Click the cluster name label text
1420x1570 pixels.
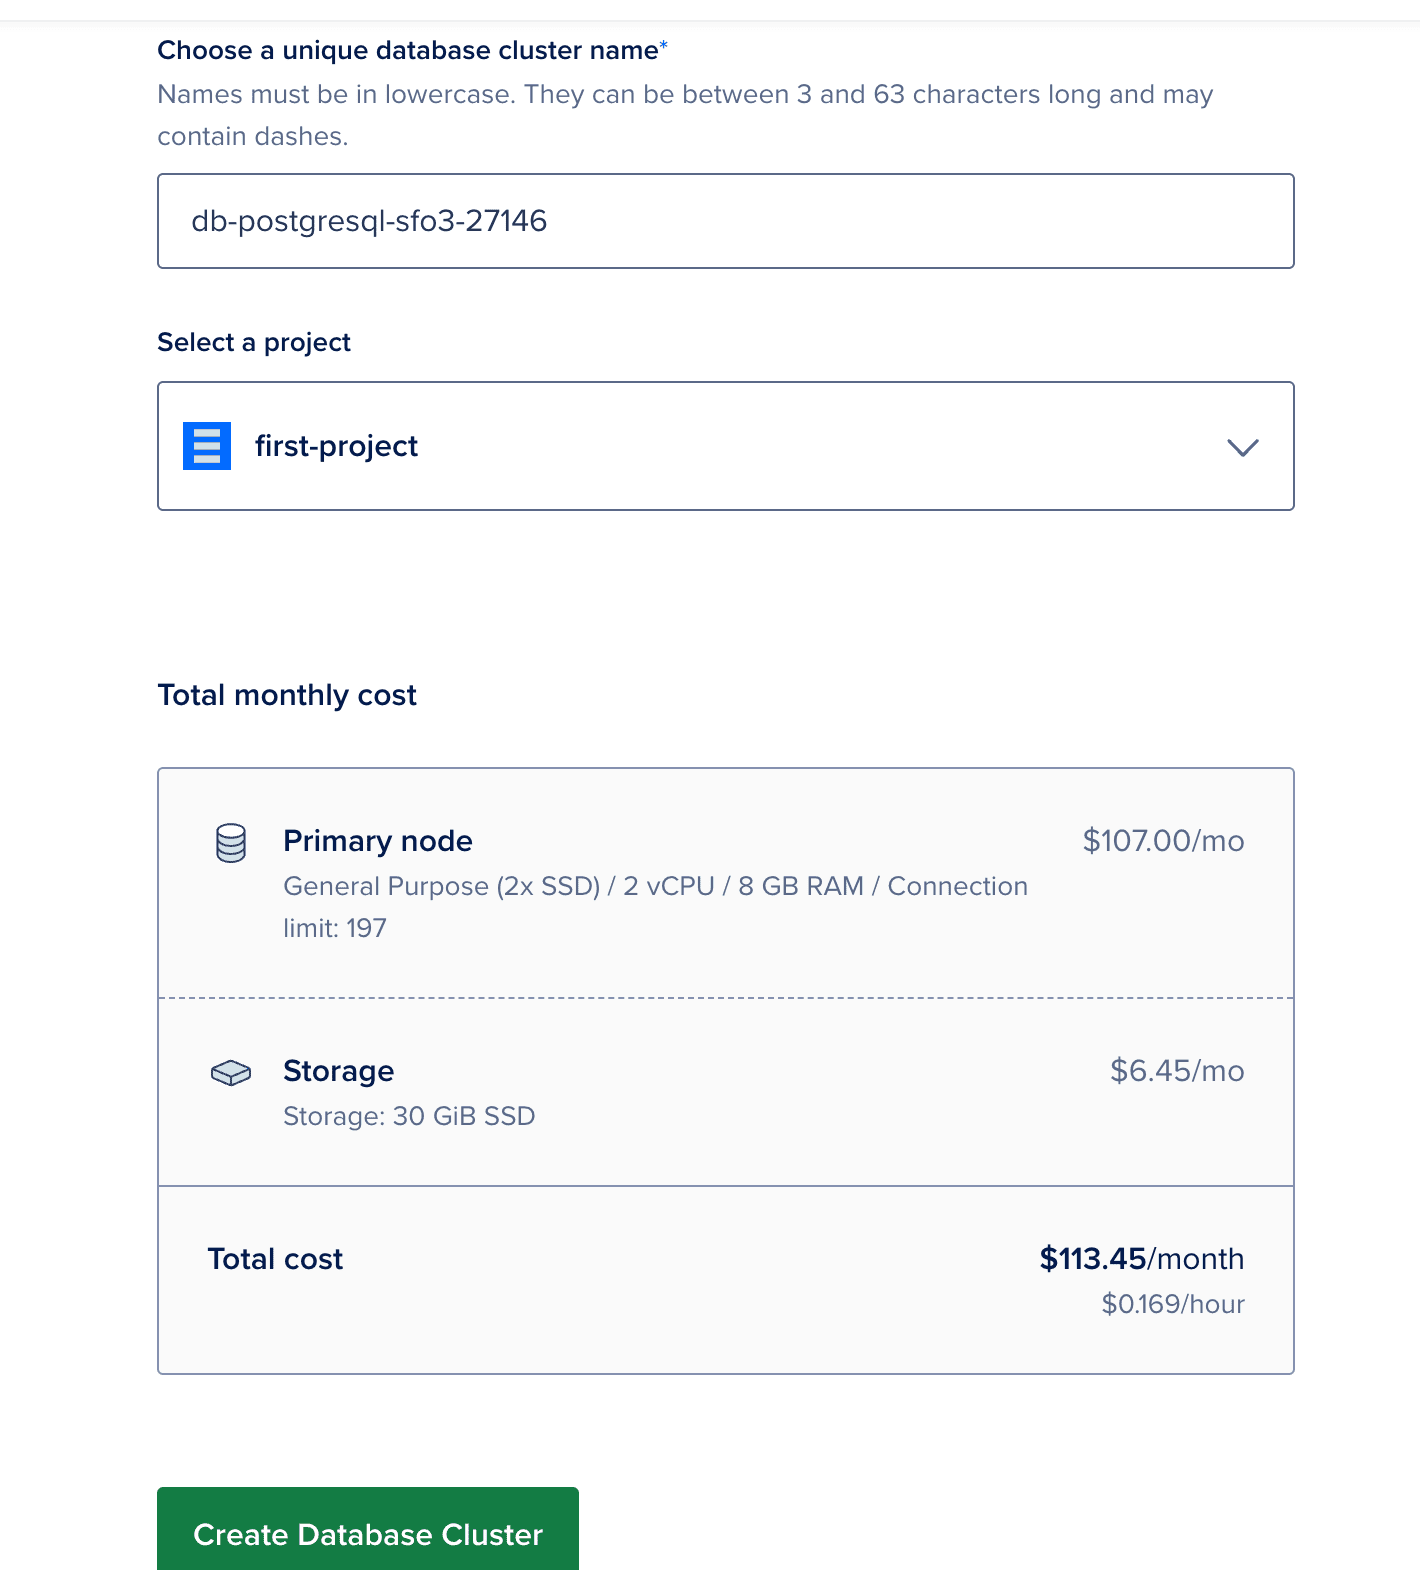click(407, 50)
